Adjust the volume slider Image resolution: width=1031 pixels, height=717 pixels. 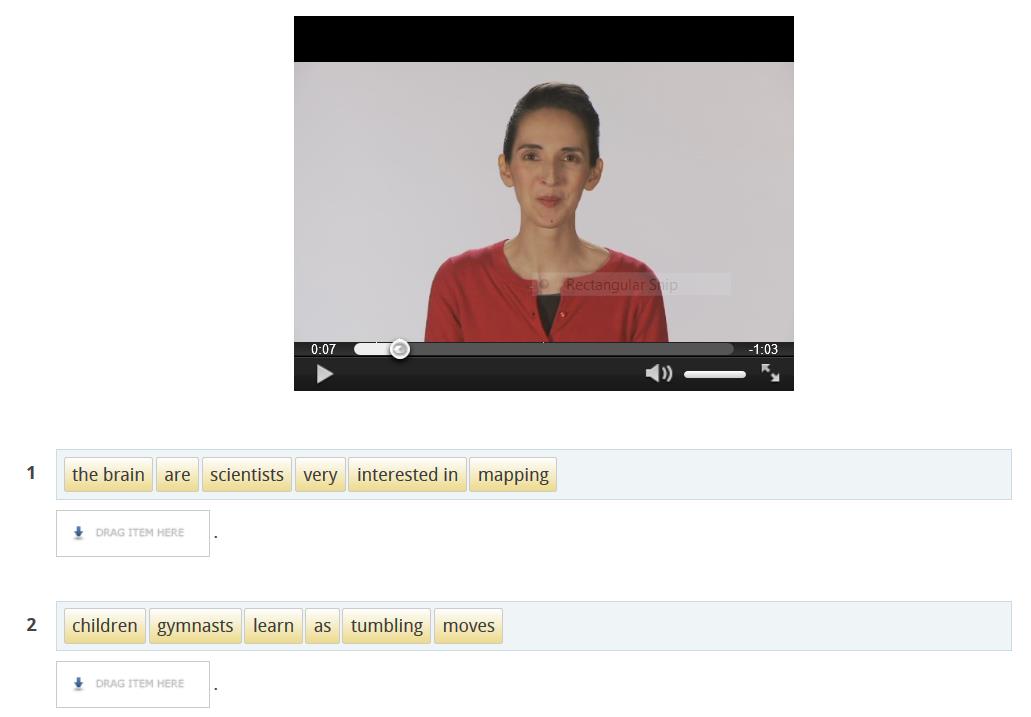click(714, 374)
